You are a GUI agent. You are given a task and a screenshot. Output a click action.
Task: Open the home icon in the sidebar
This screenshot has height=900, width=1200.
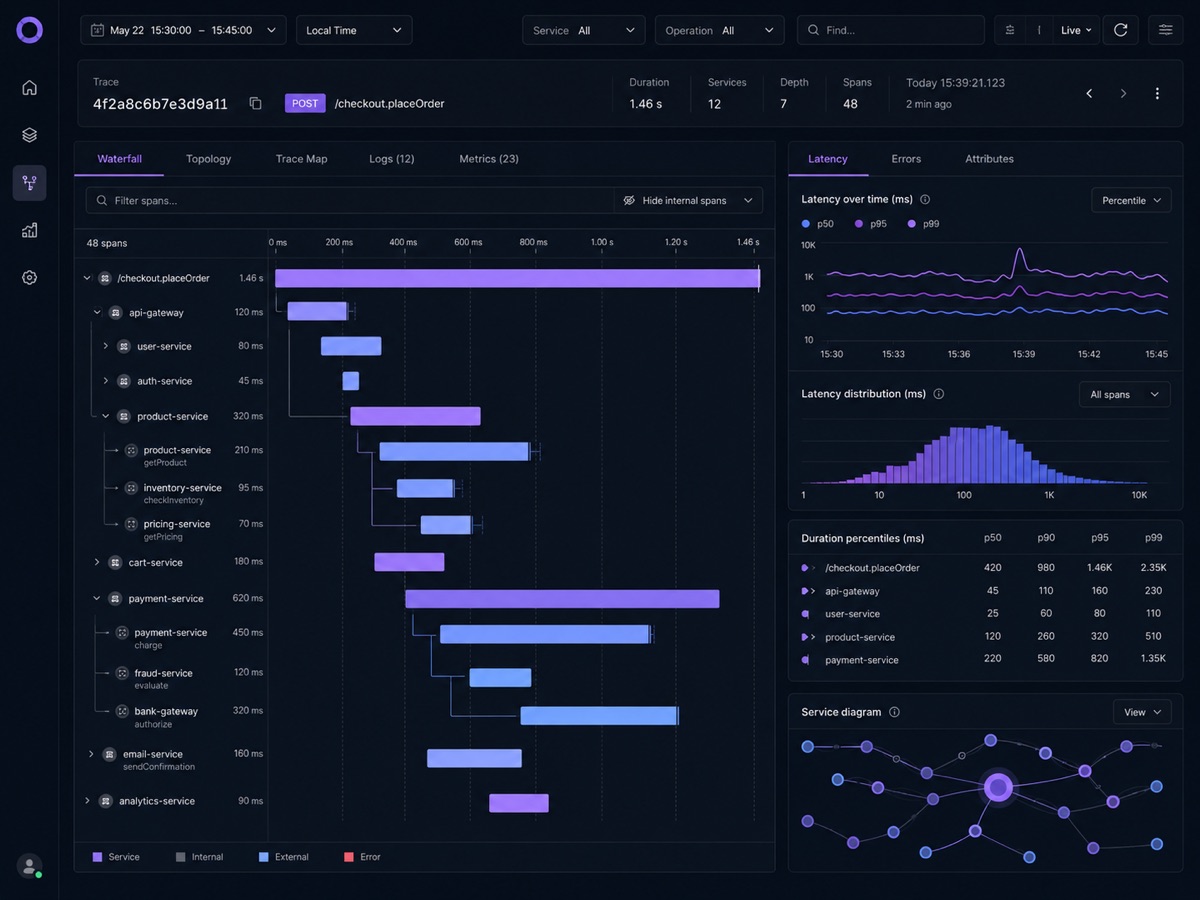[29, 87]
